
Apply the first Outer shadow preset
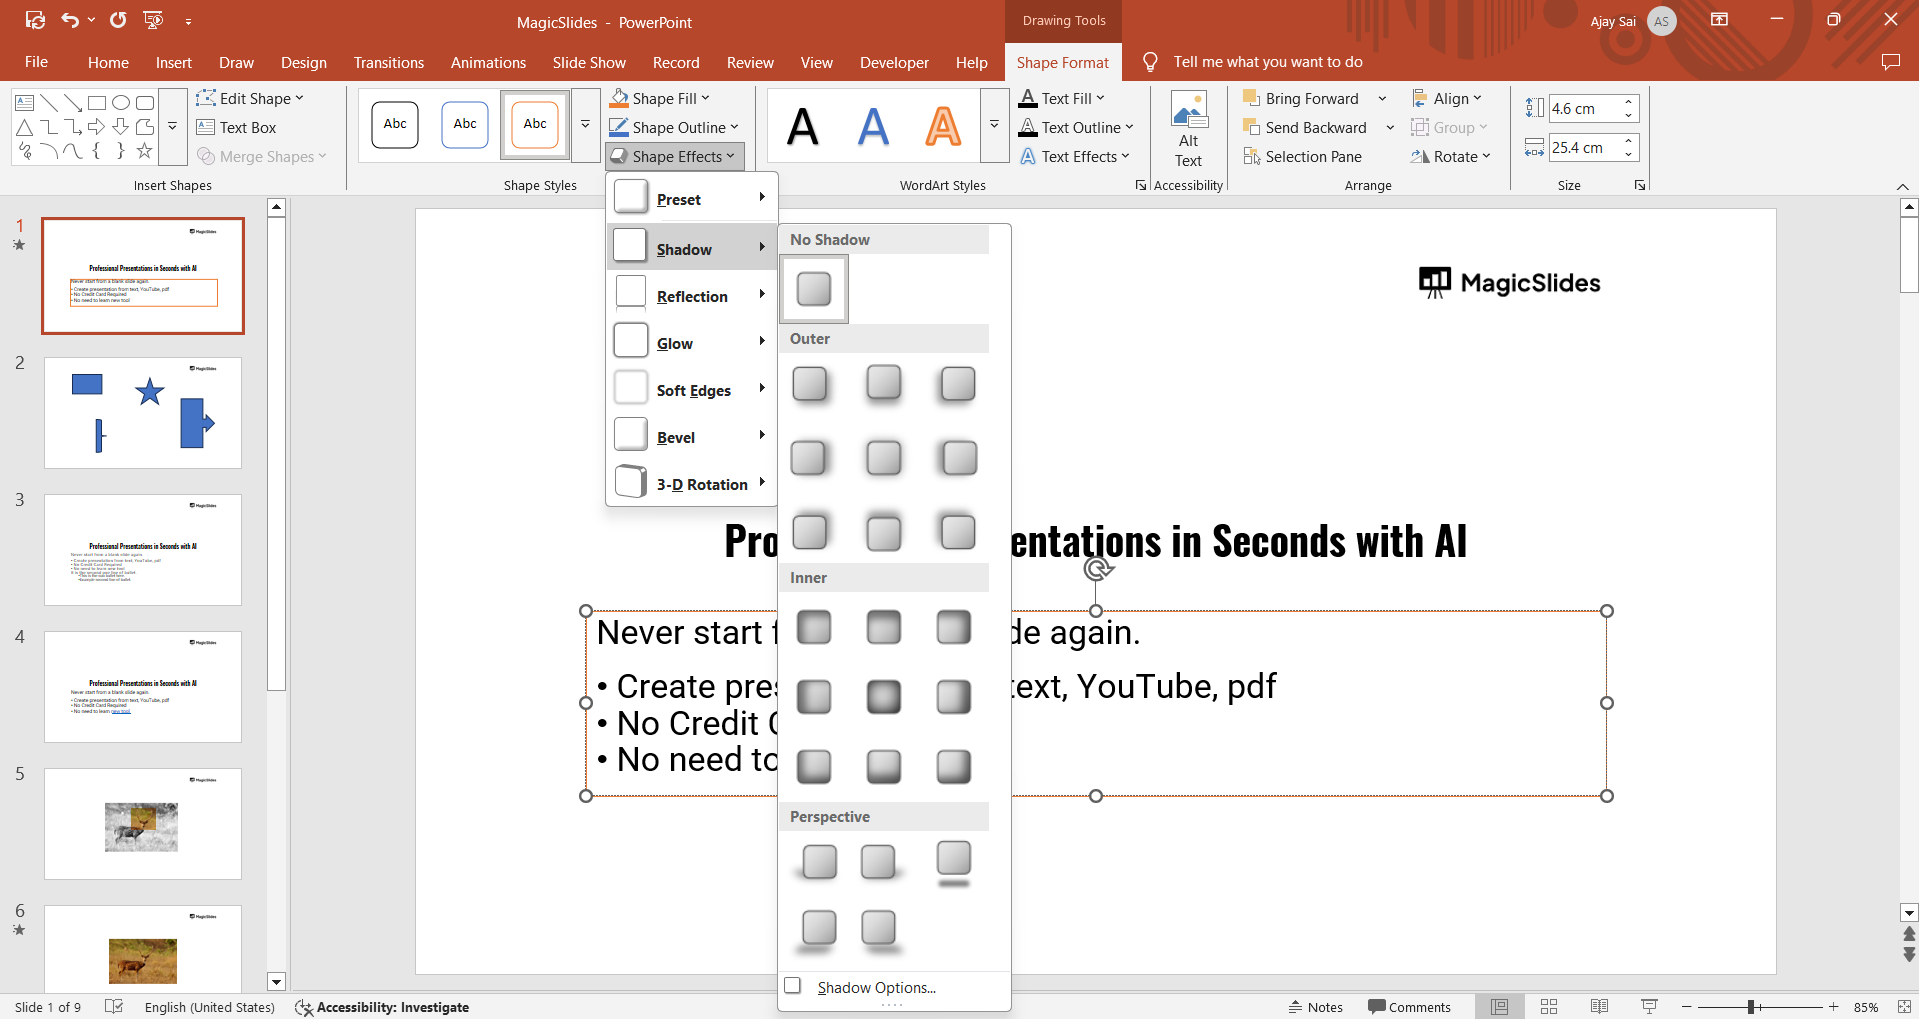coord(810,384)
